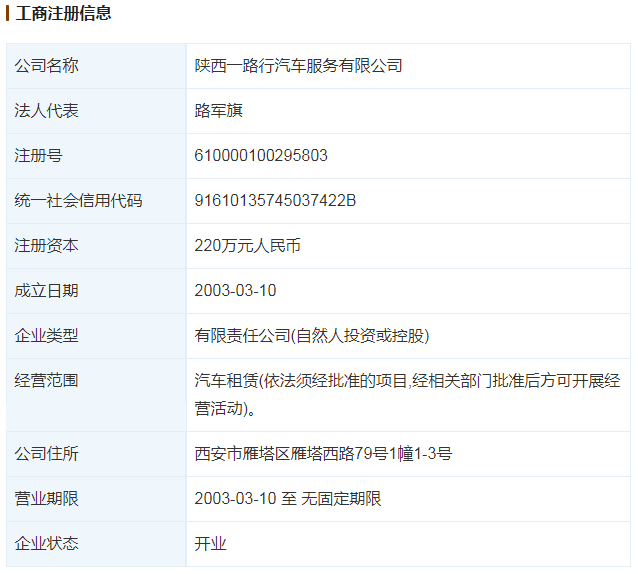
Task: Click the 成立日期 label cell
Action: 46,291
